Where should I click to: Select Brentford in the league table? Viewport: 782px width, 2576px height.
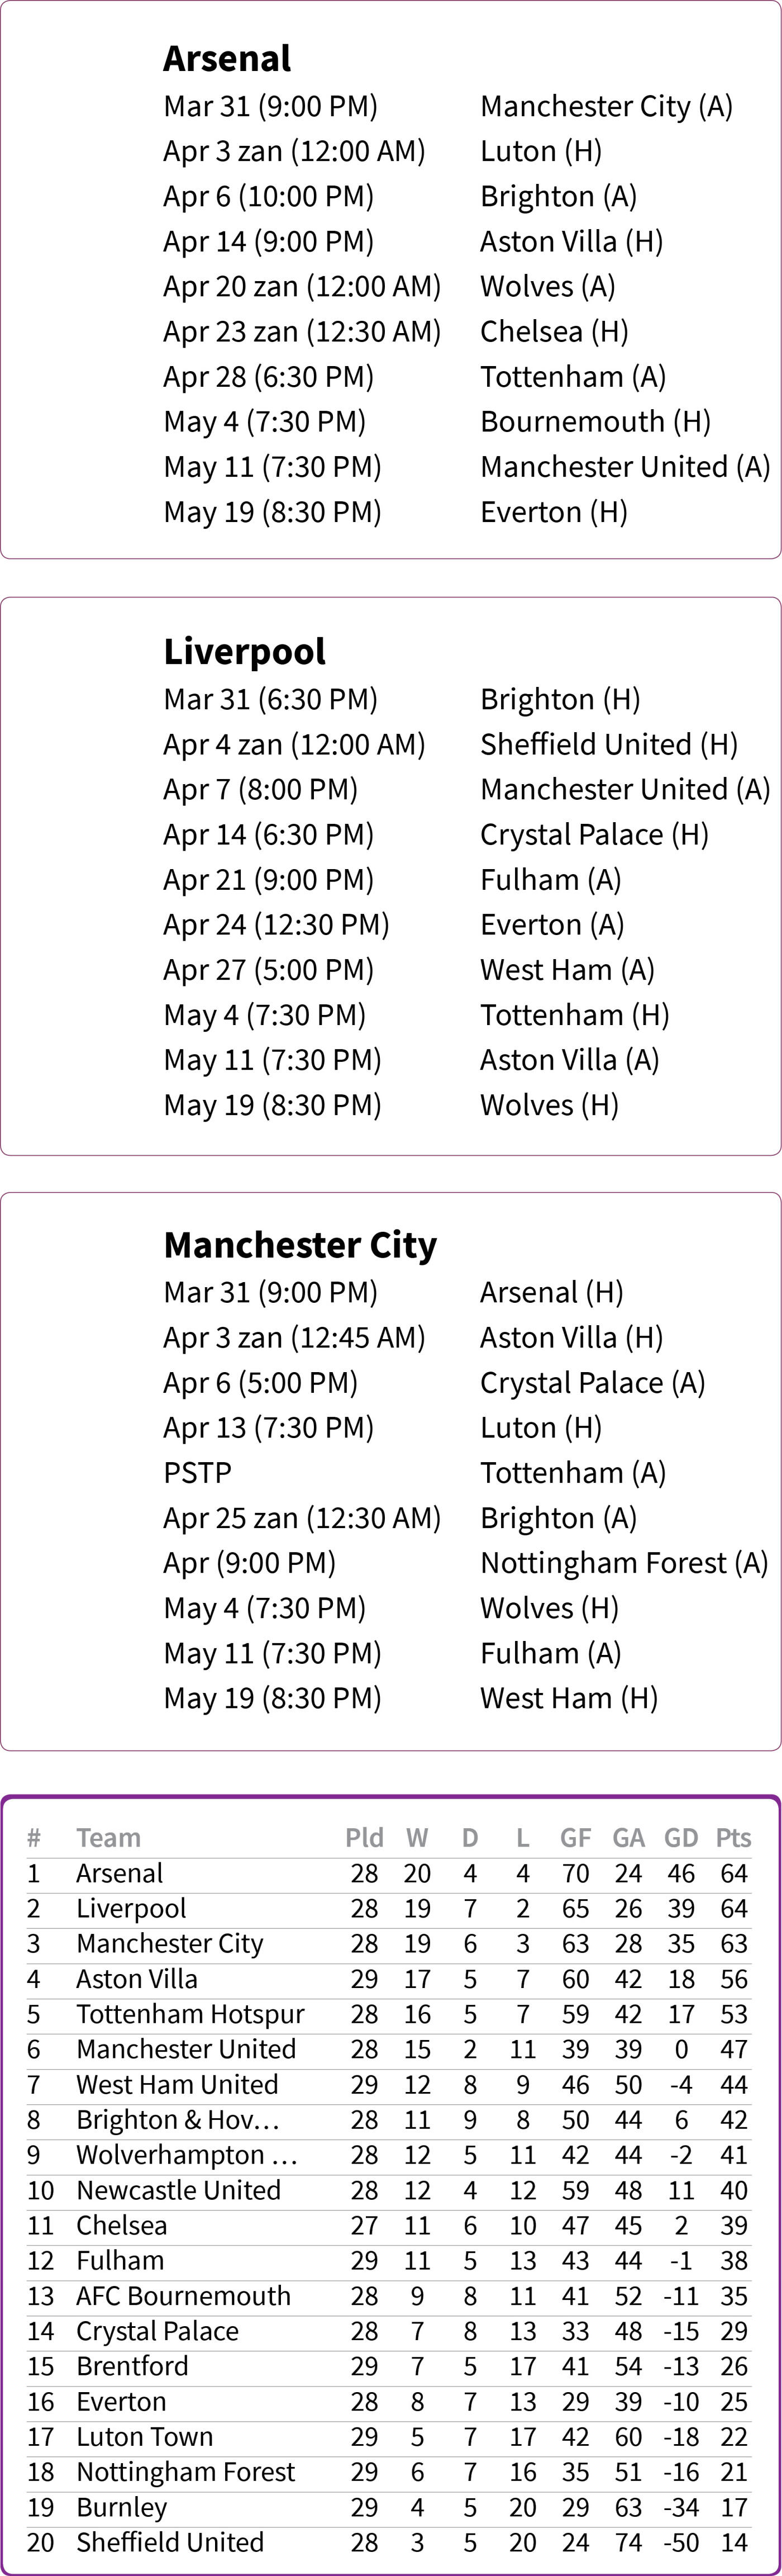pos(389,2366)
